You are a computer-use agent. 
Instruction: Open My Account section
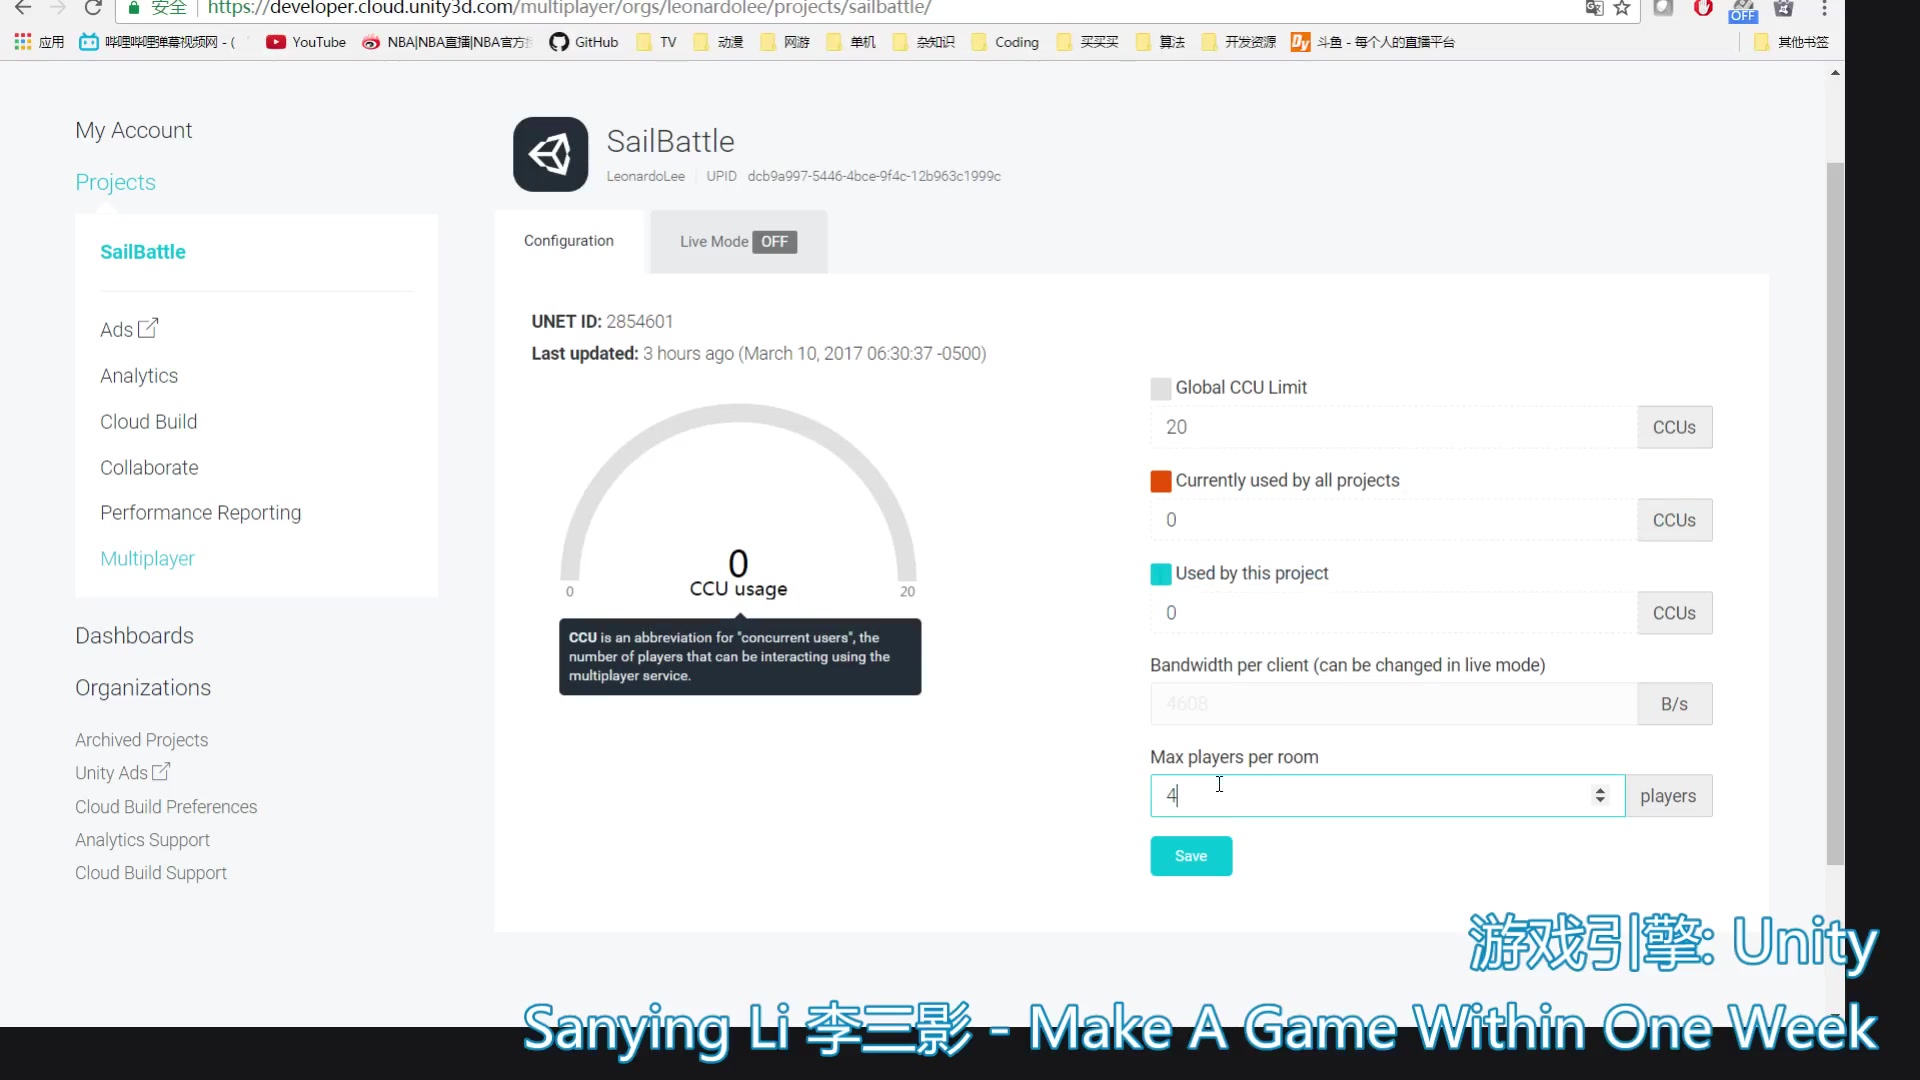tap(133, 130)
